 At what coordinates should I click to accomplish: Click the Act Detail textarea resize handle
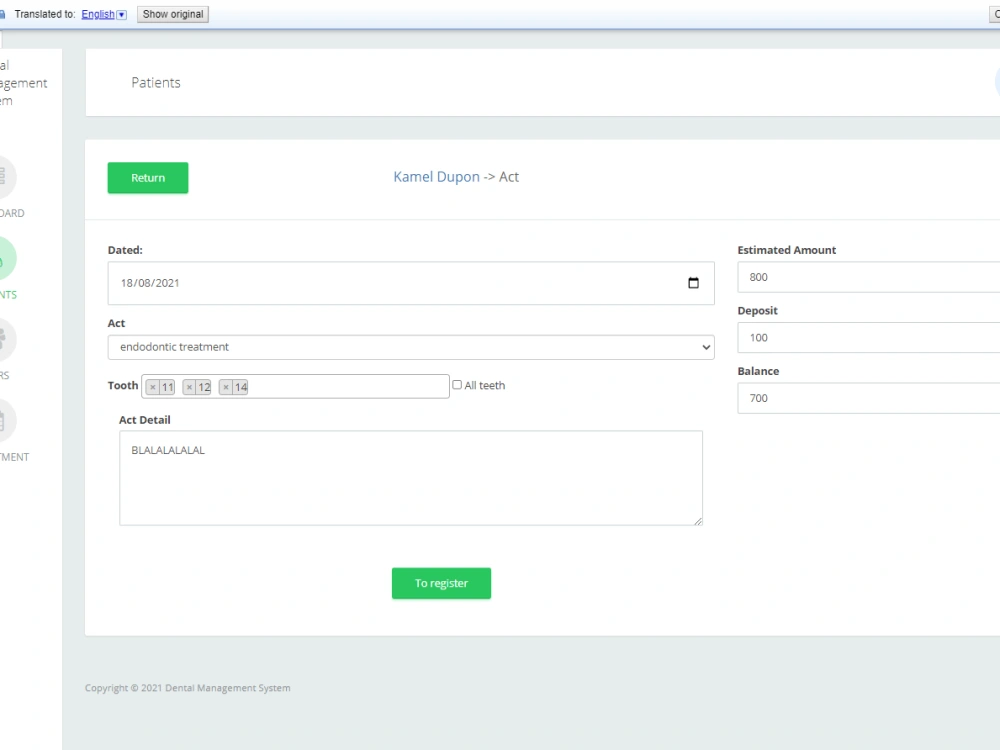698,521
